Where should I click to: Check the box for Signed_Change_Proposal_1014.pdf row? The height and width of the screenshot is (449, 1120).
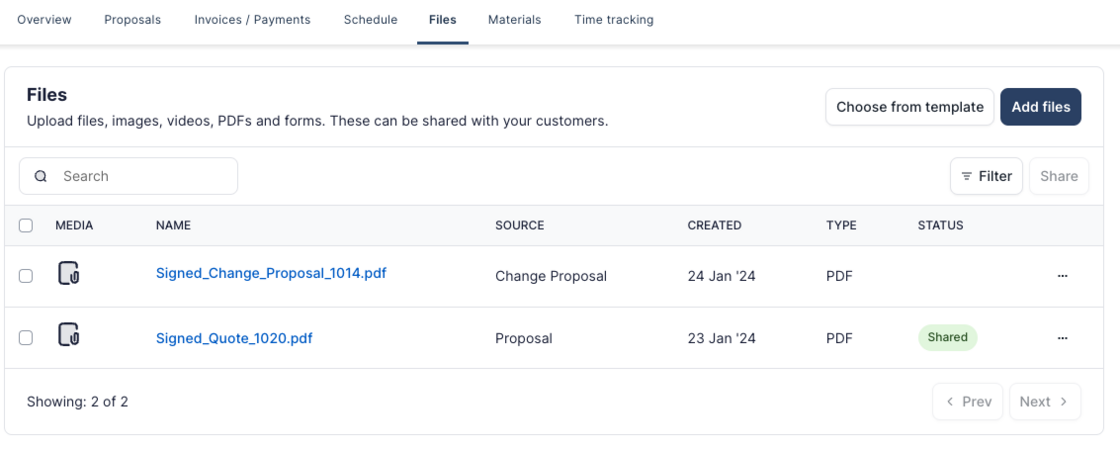pos(26,276)
